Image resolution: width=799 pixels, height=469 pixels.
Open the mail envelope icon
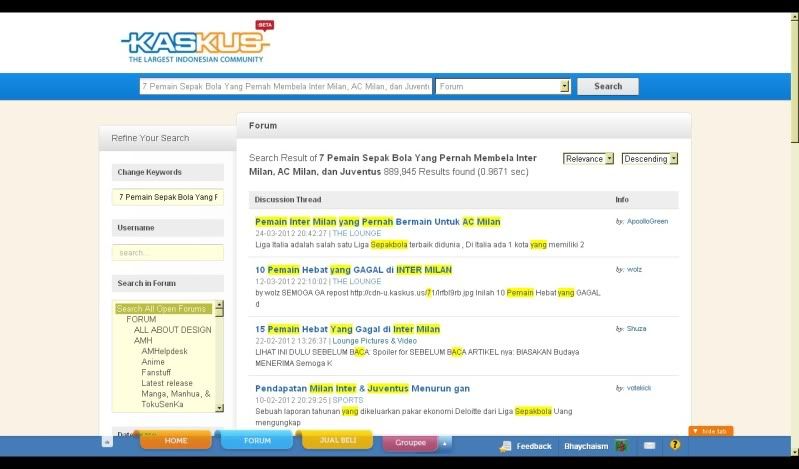tap(649, 446)
